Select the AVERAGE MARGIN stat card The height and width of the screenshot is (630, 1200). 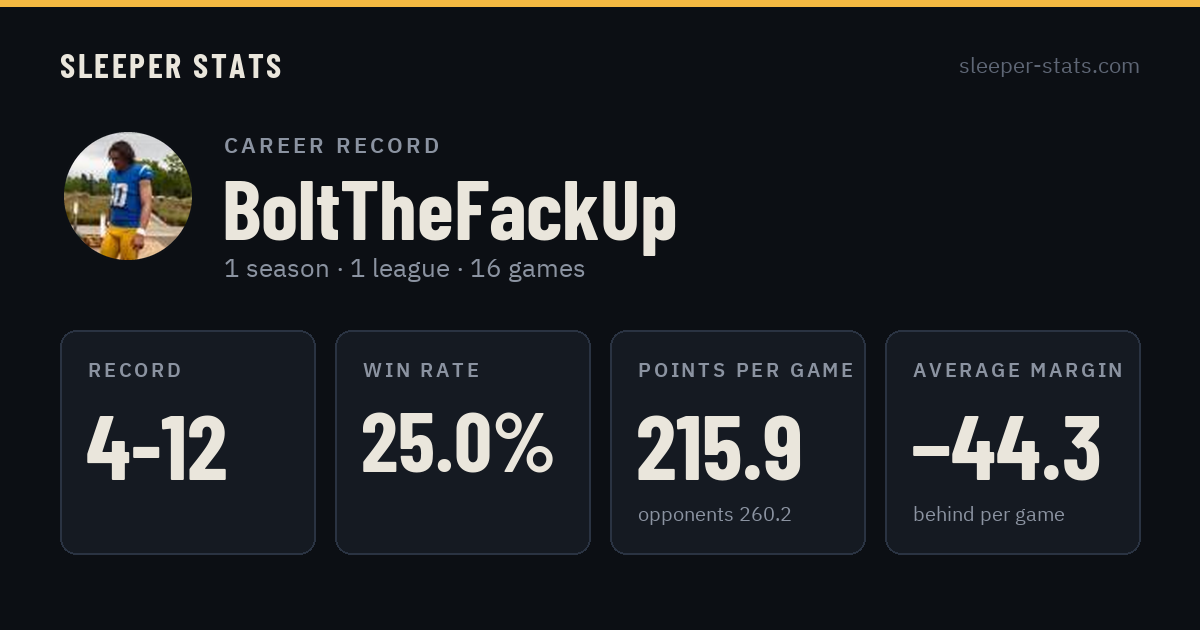click(x=1013, y=442)
